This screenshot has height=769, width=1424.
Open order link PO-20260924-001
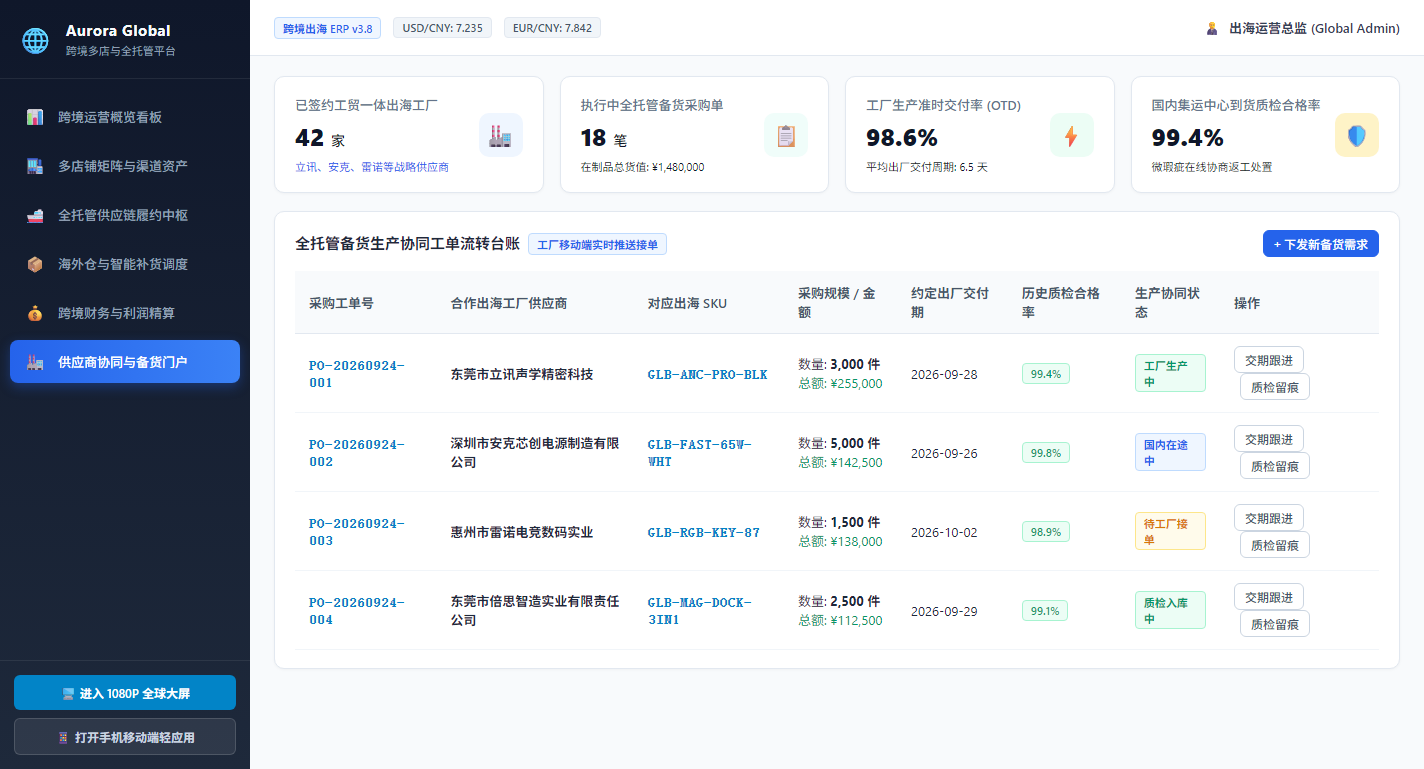coord(357,374)
